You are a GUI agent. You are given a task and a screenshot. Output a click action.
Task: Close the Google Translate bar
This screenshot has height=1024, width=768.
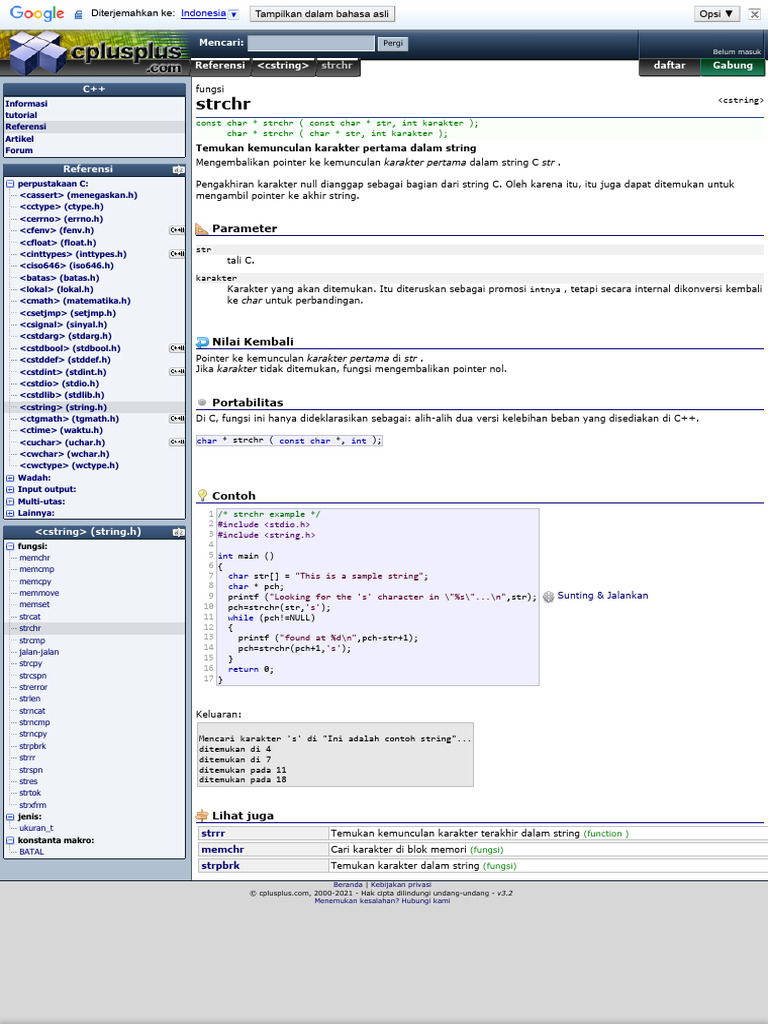(x=756, y=14)
